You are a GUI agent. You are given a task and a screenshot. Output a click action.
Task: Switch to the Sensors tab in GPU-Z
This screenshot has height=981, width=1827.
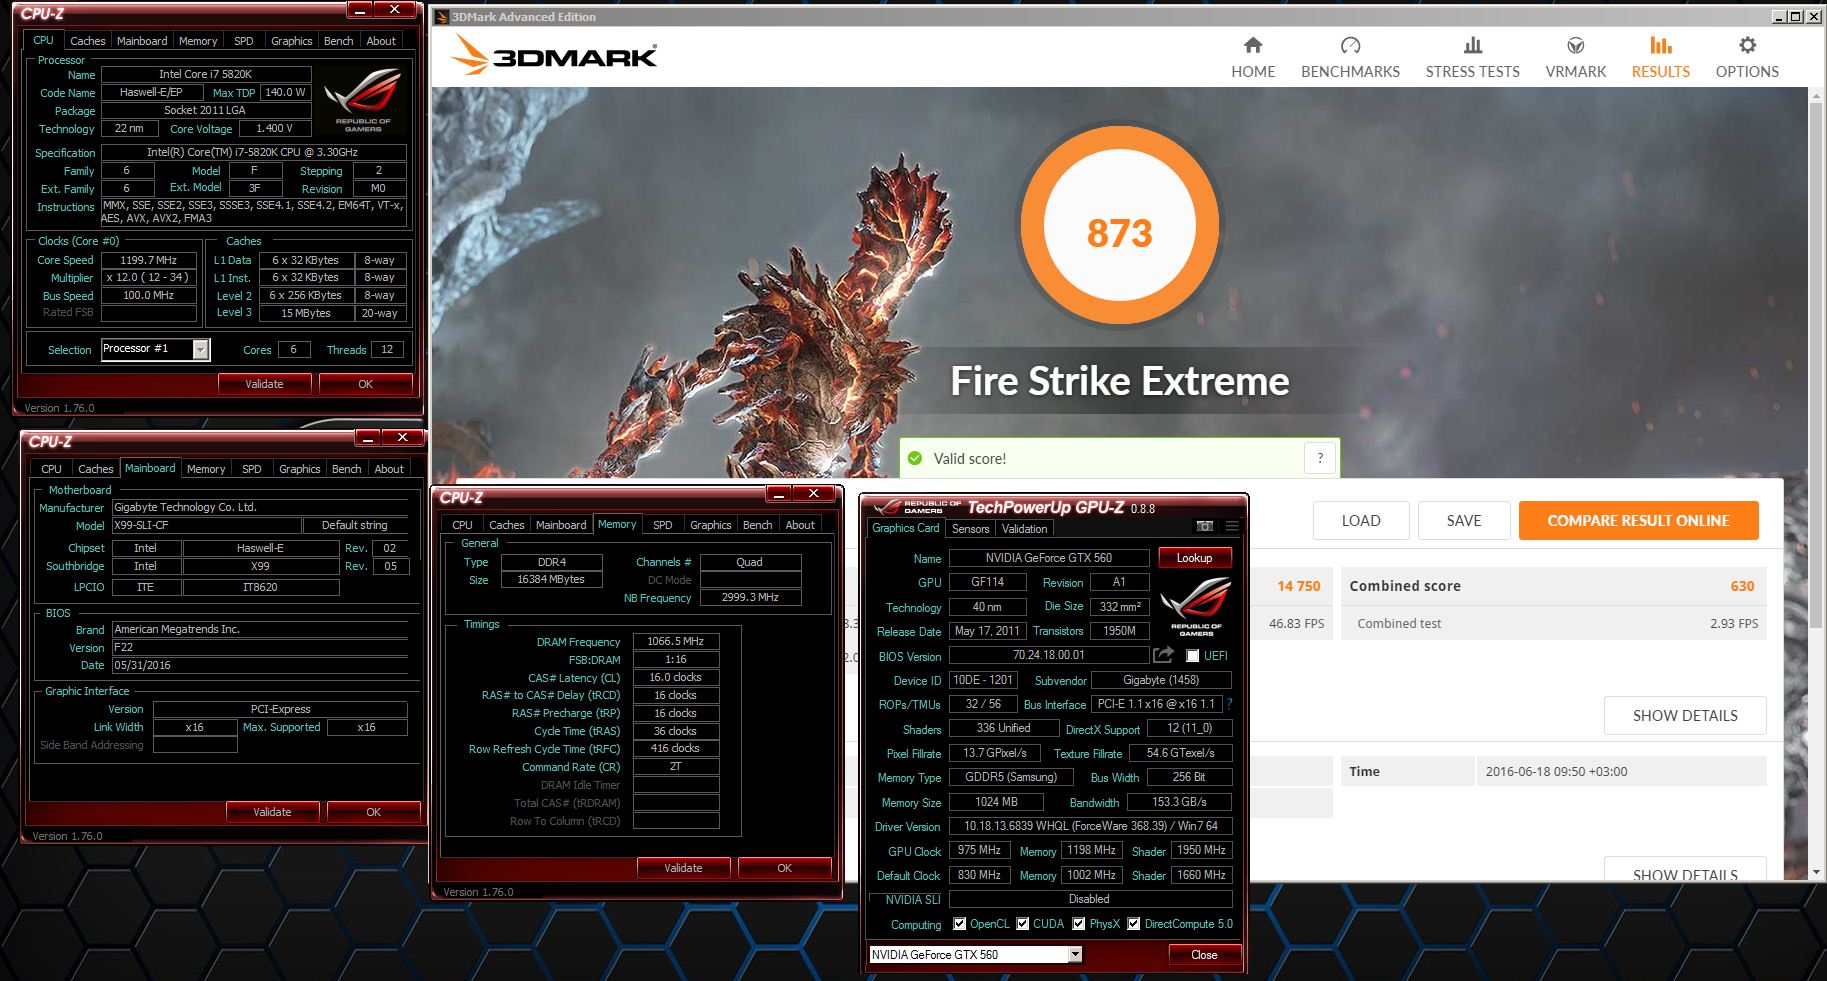point(970,529)
